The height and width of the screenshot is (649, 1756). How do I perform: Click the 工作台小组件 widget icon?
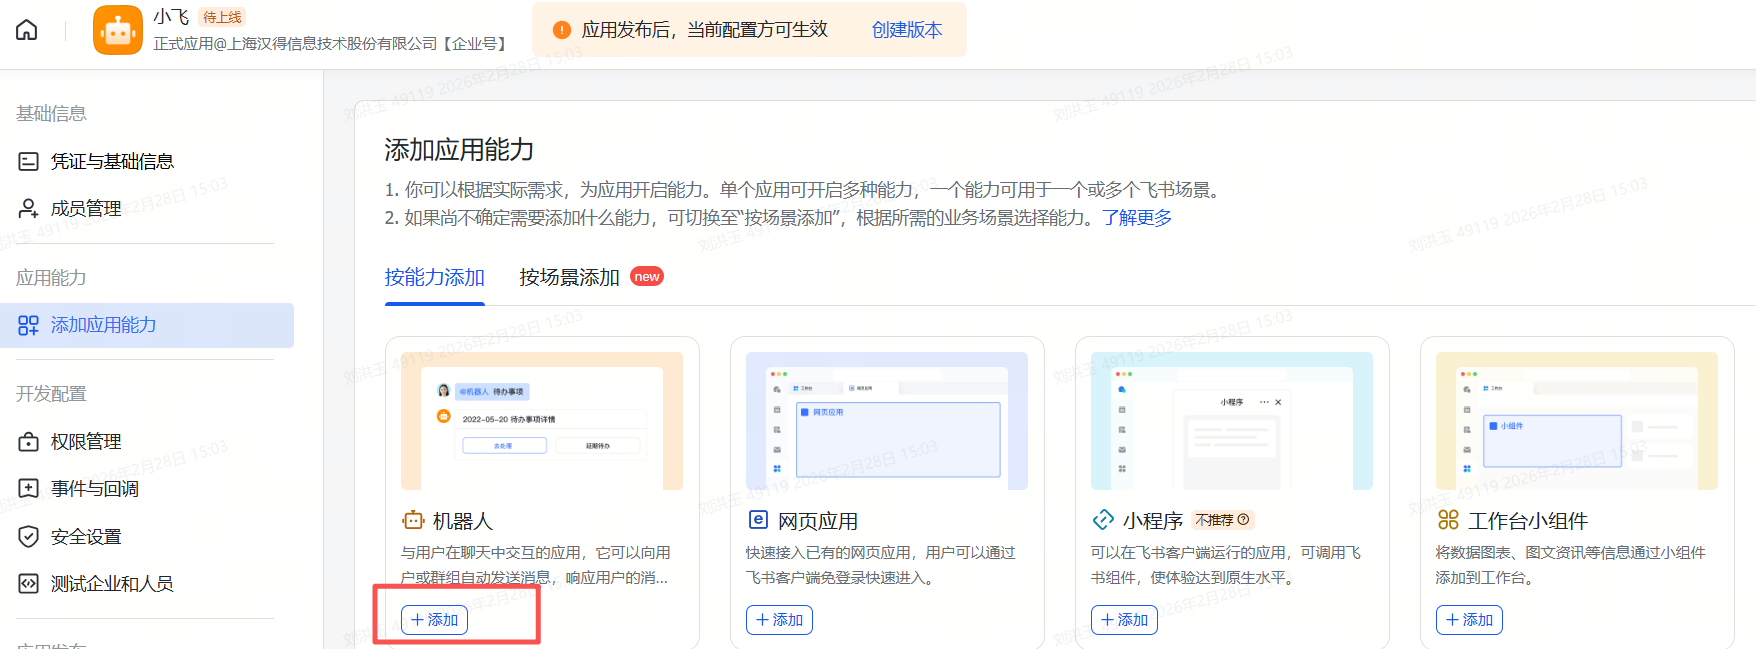coord(1448,520)
